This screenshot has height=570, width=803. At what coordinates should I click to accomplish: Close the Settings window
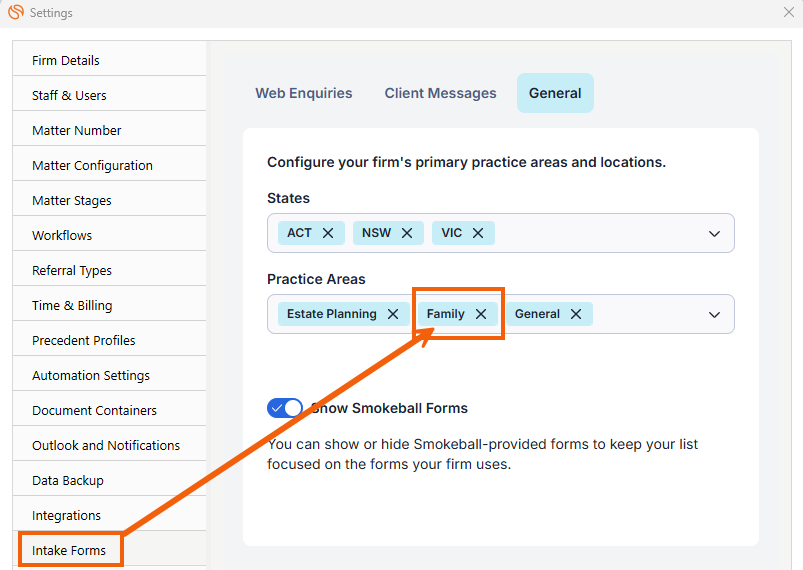click(x=789, y=13)
